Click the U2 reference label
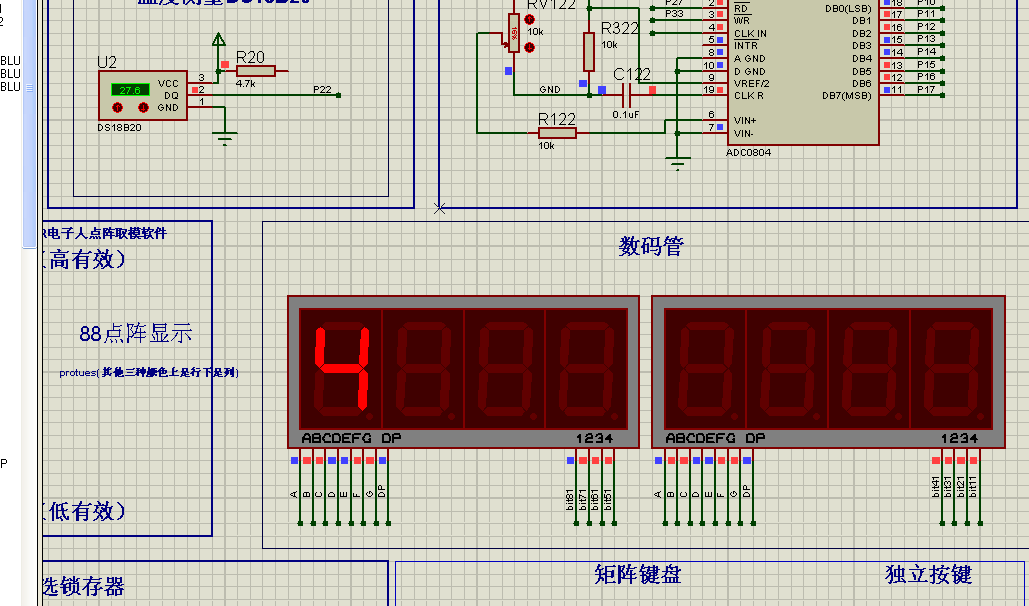The height and width of the screenshot is (606, 1029). 107,62
